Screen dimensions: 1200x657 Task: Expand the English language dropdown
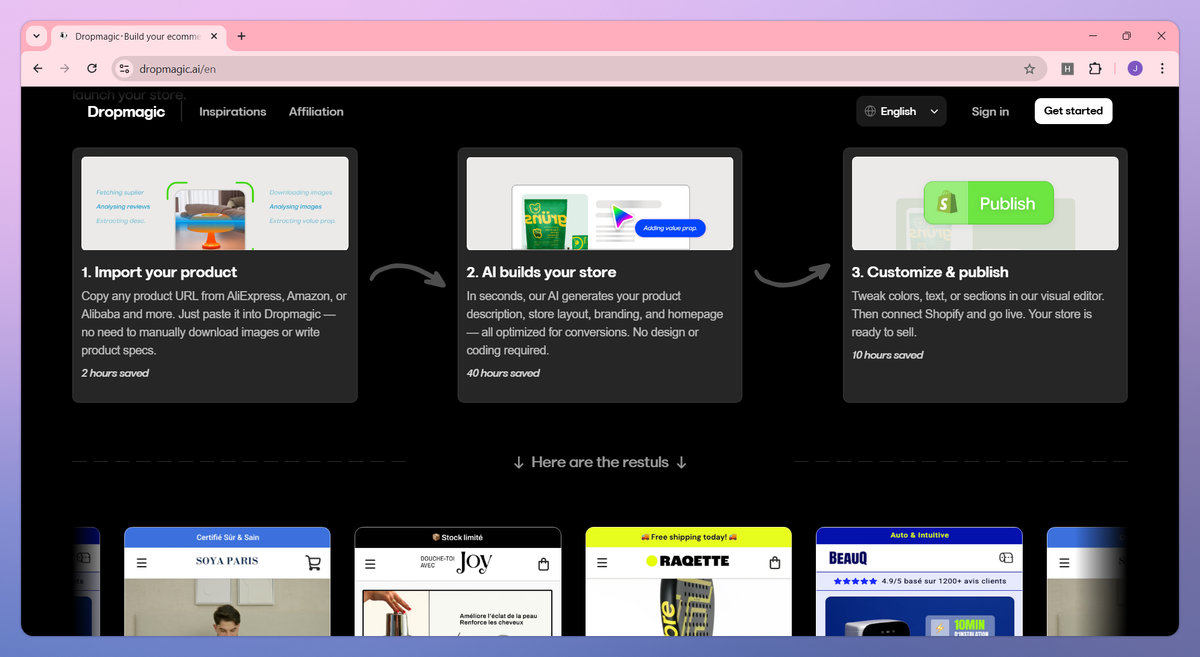[x=901, y=111]
